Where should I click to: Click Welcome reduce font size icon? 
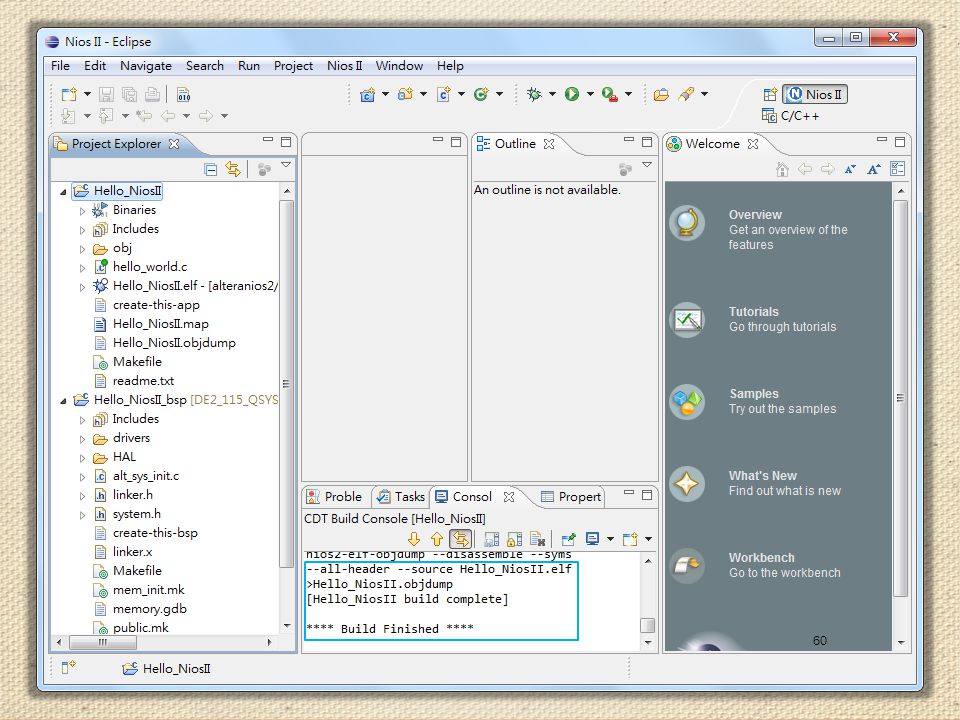(850, 170)
